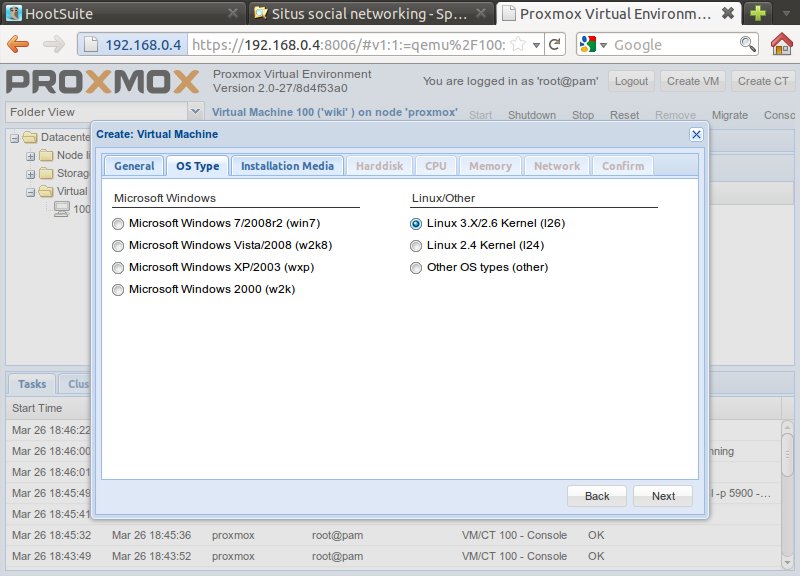Click the Next button
Image resolution: width=800 pixels, height=576 pixels.
pos(663,496)
